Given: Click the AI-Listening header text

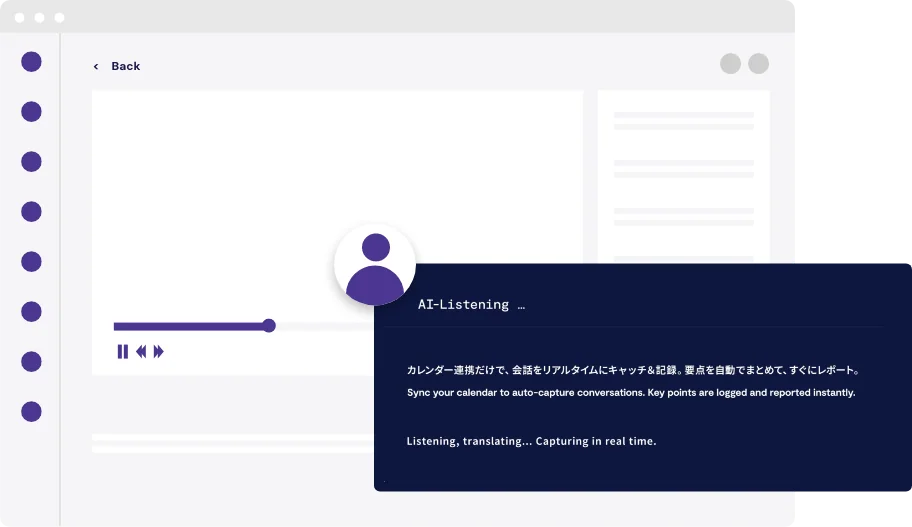Looking at the screenshot, I should tap(471, 304).
